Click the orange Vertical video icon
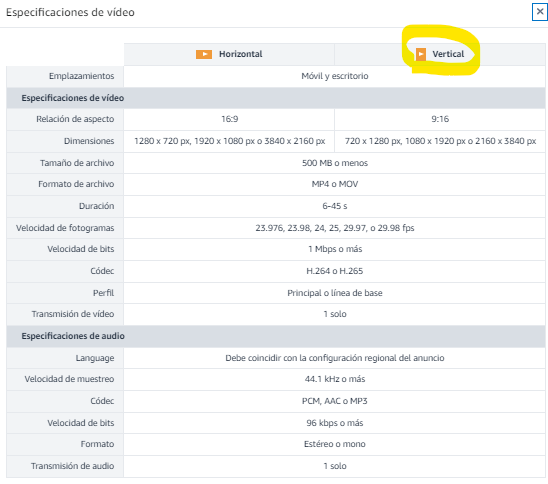Image resolution: width=548 pixels, height=484 pixels. pos(421,54)
